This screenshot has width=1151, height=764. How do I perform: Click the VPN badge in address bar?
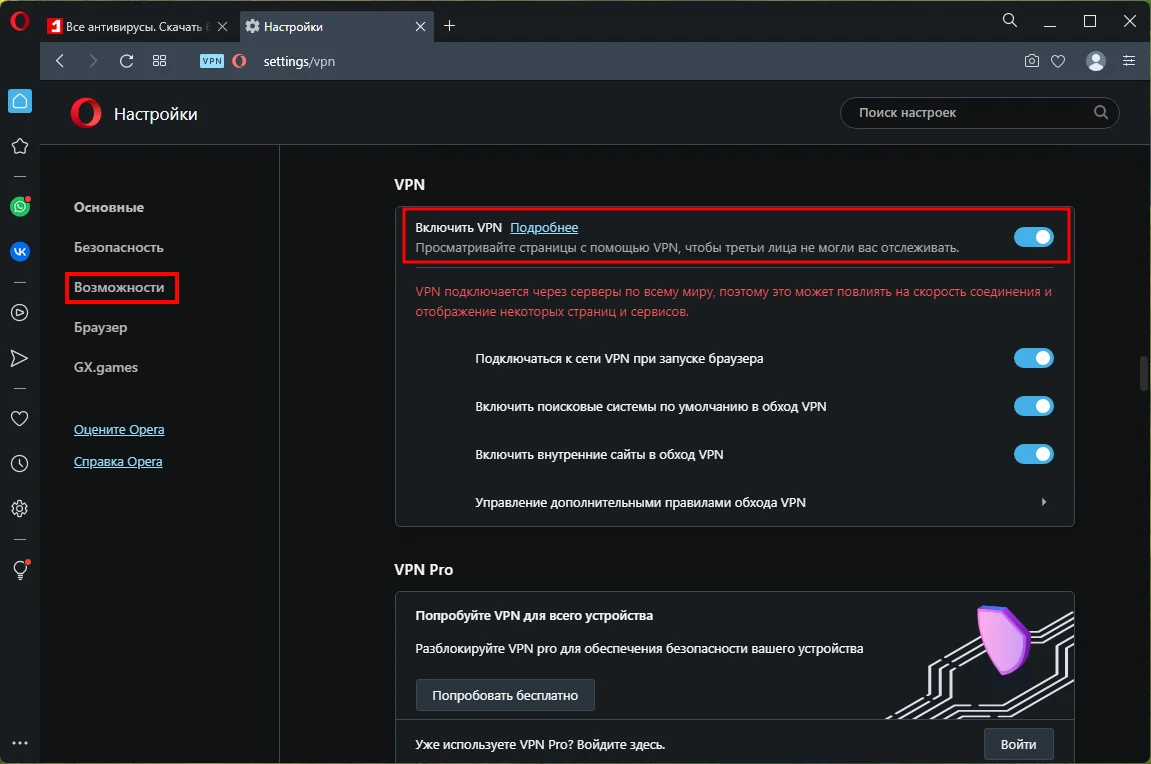pos(212,61)
